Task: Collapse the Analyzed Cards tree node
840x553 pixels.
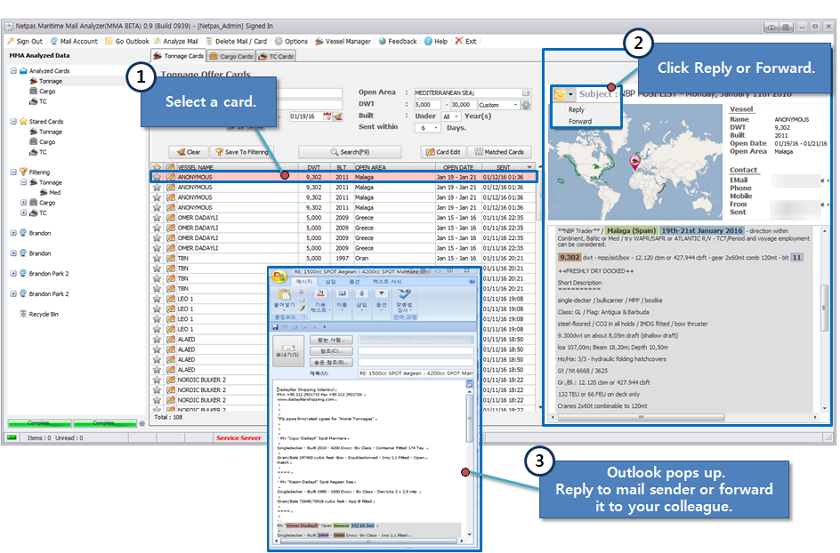Action: [13, 71]
